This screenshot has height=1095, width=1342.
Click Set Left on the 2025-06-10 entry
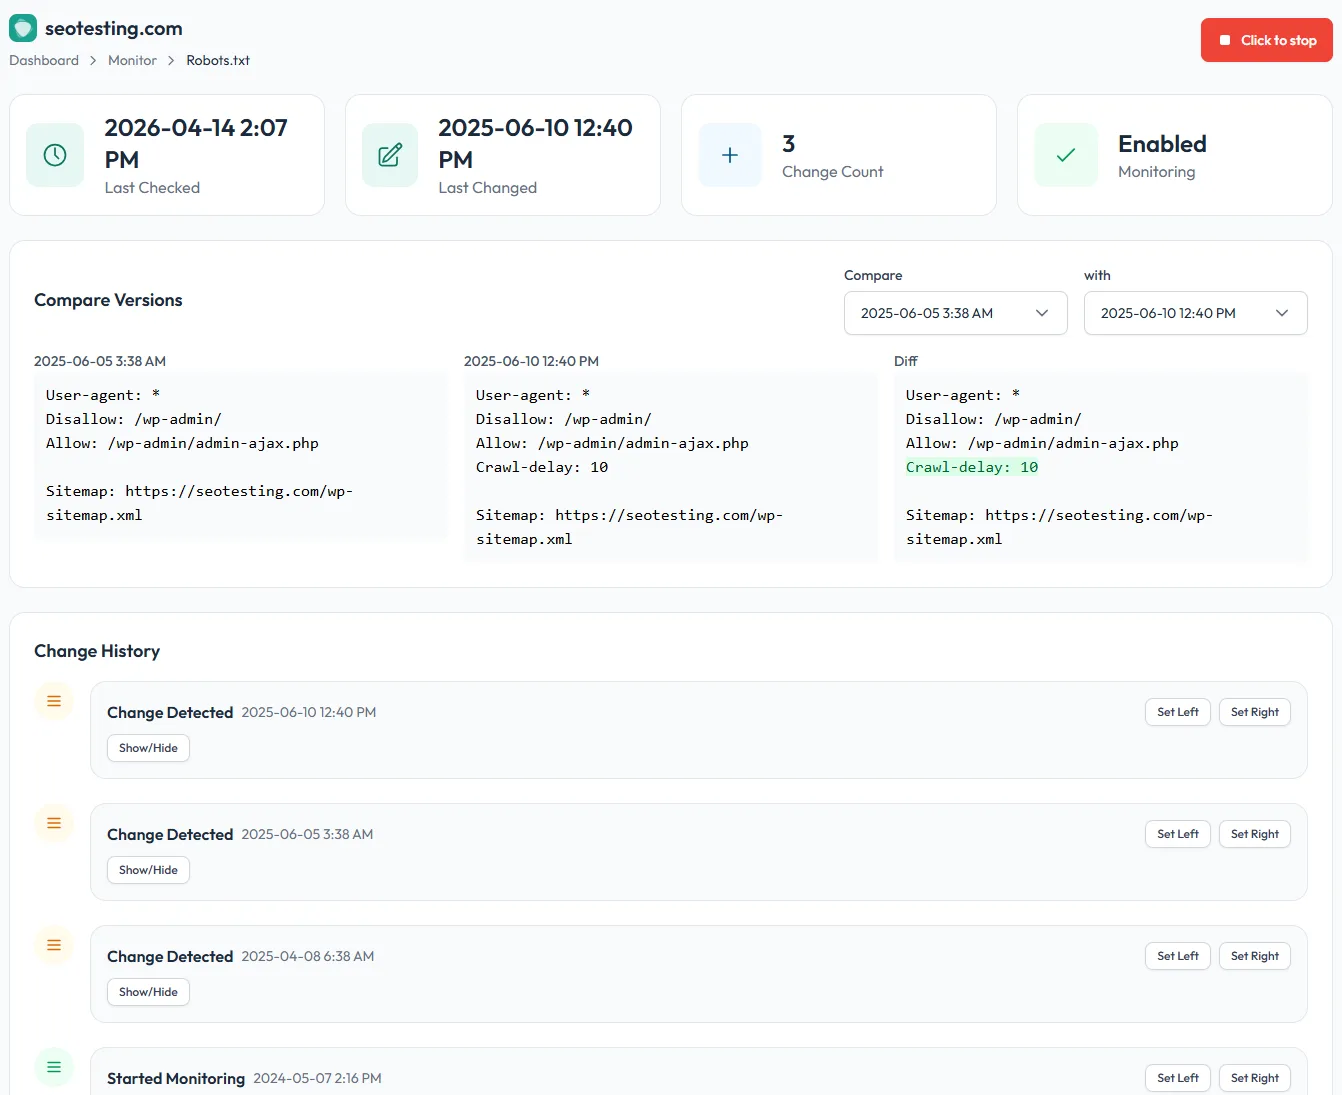click(1177, 711)
